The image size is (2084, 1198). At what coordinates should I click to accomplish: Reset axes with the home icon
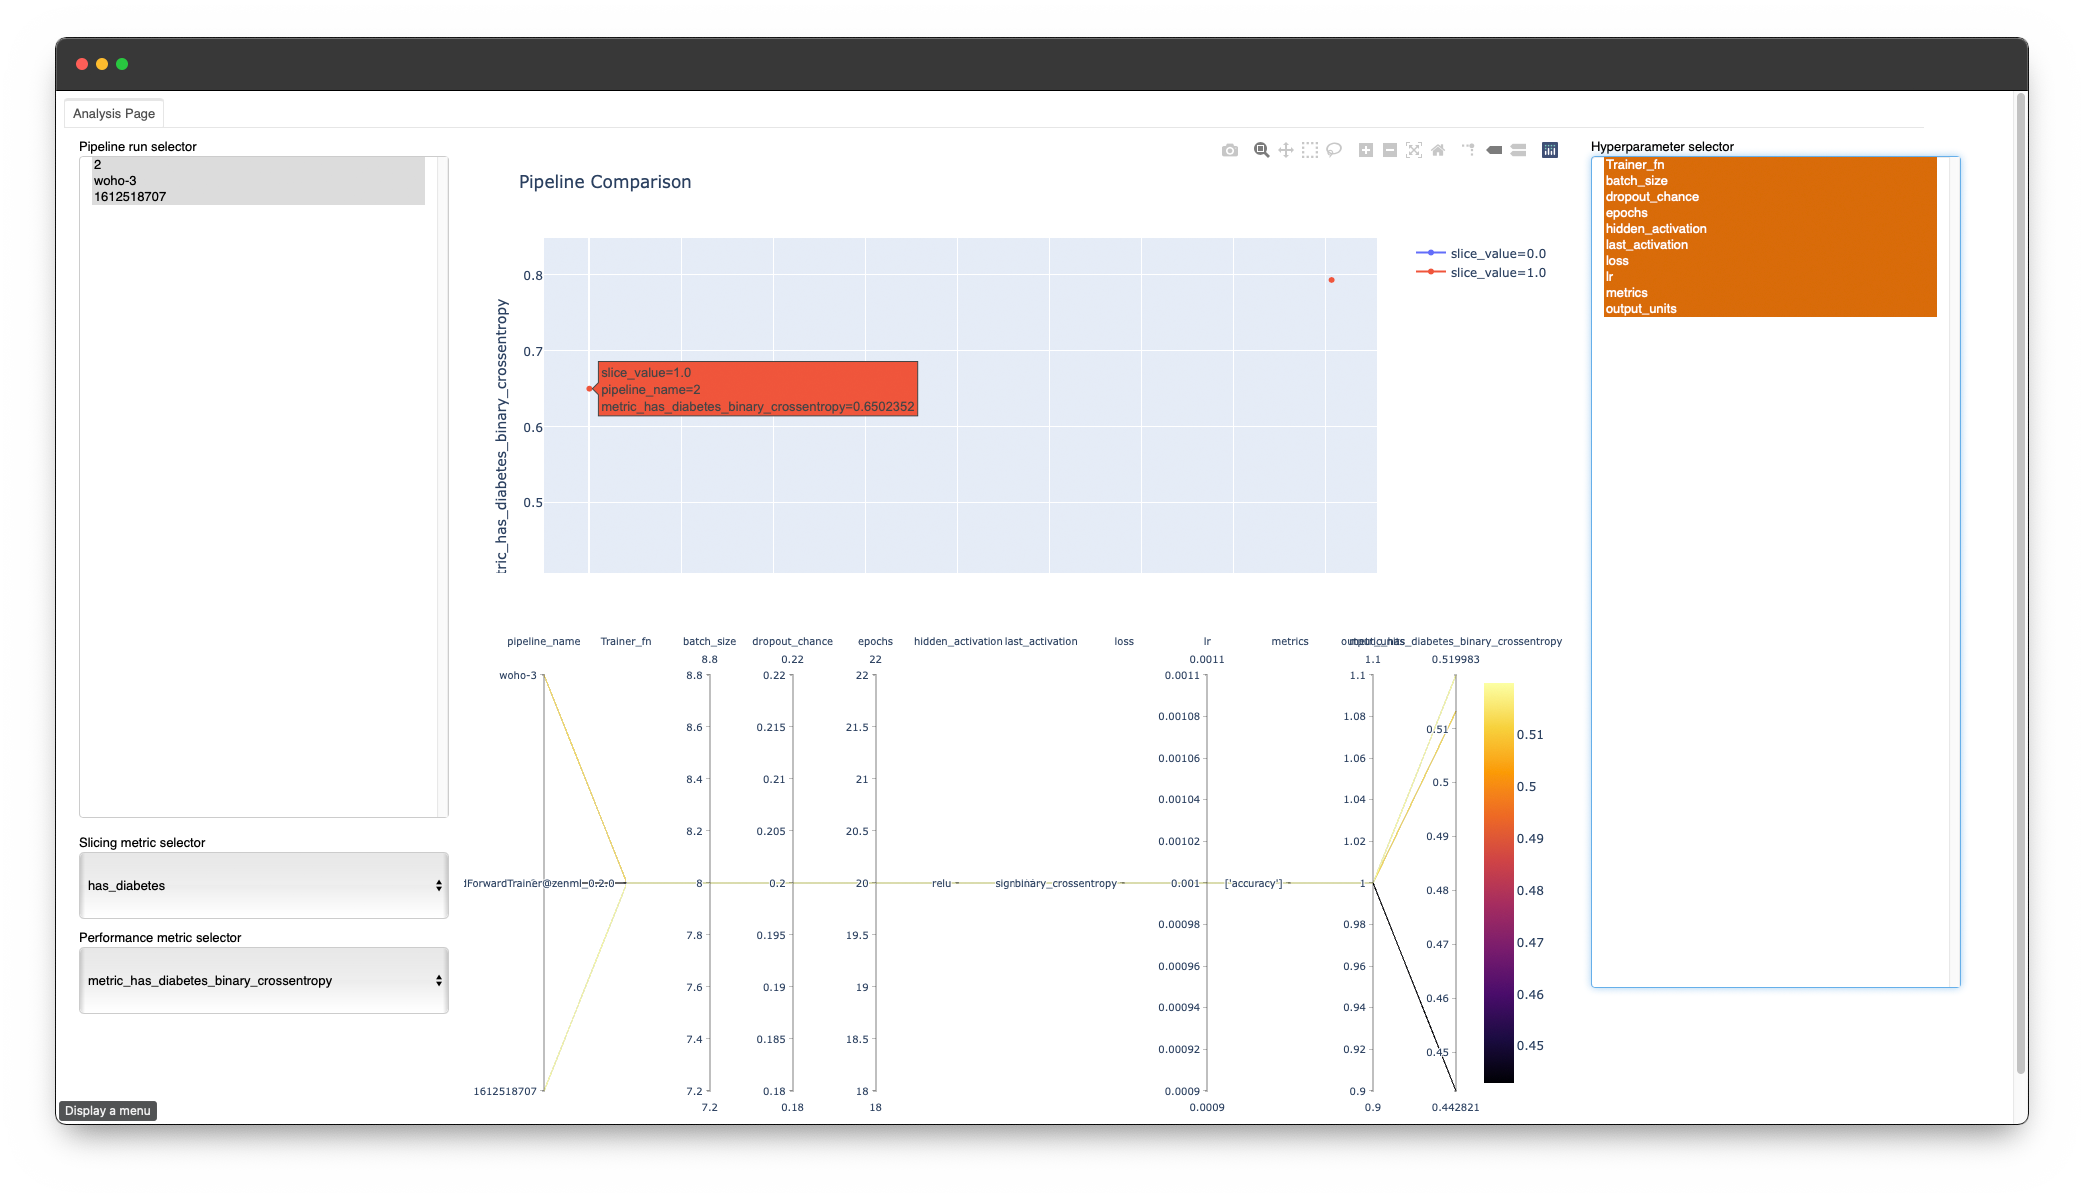coord(1438,150)
